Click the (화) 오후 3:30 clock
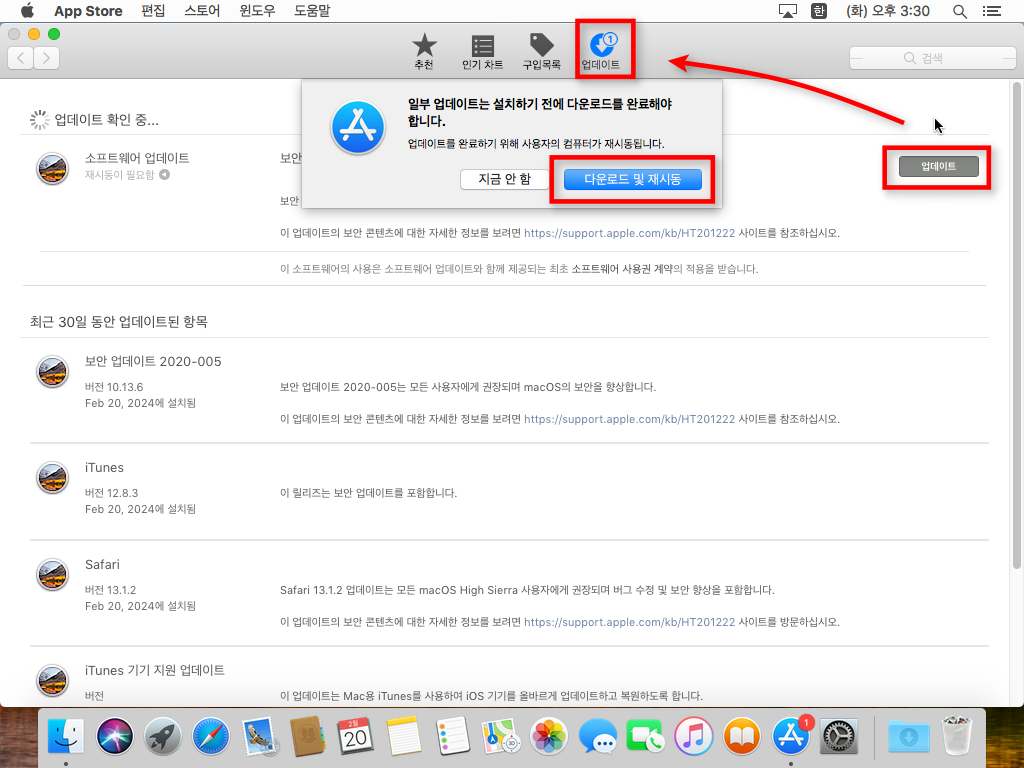Screen dimensions: 1024x768 (x=888, y=11)
